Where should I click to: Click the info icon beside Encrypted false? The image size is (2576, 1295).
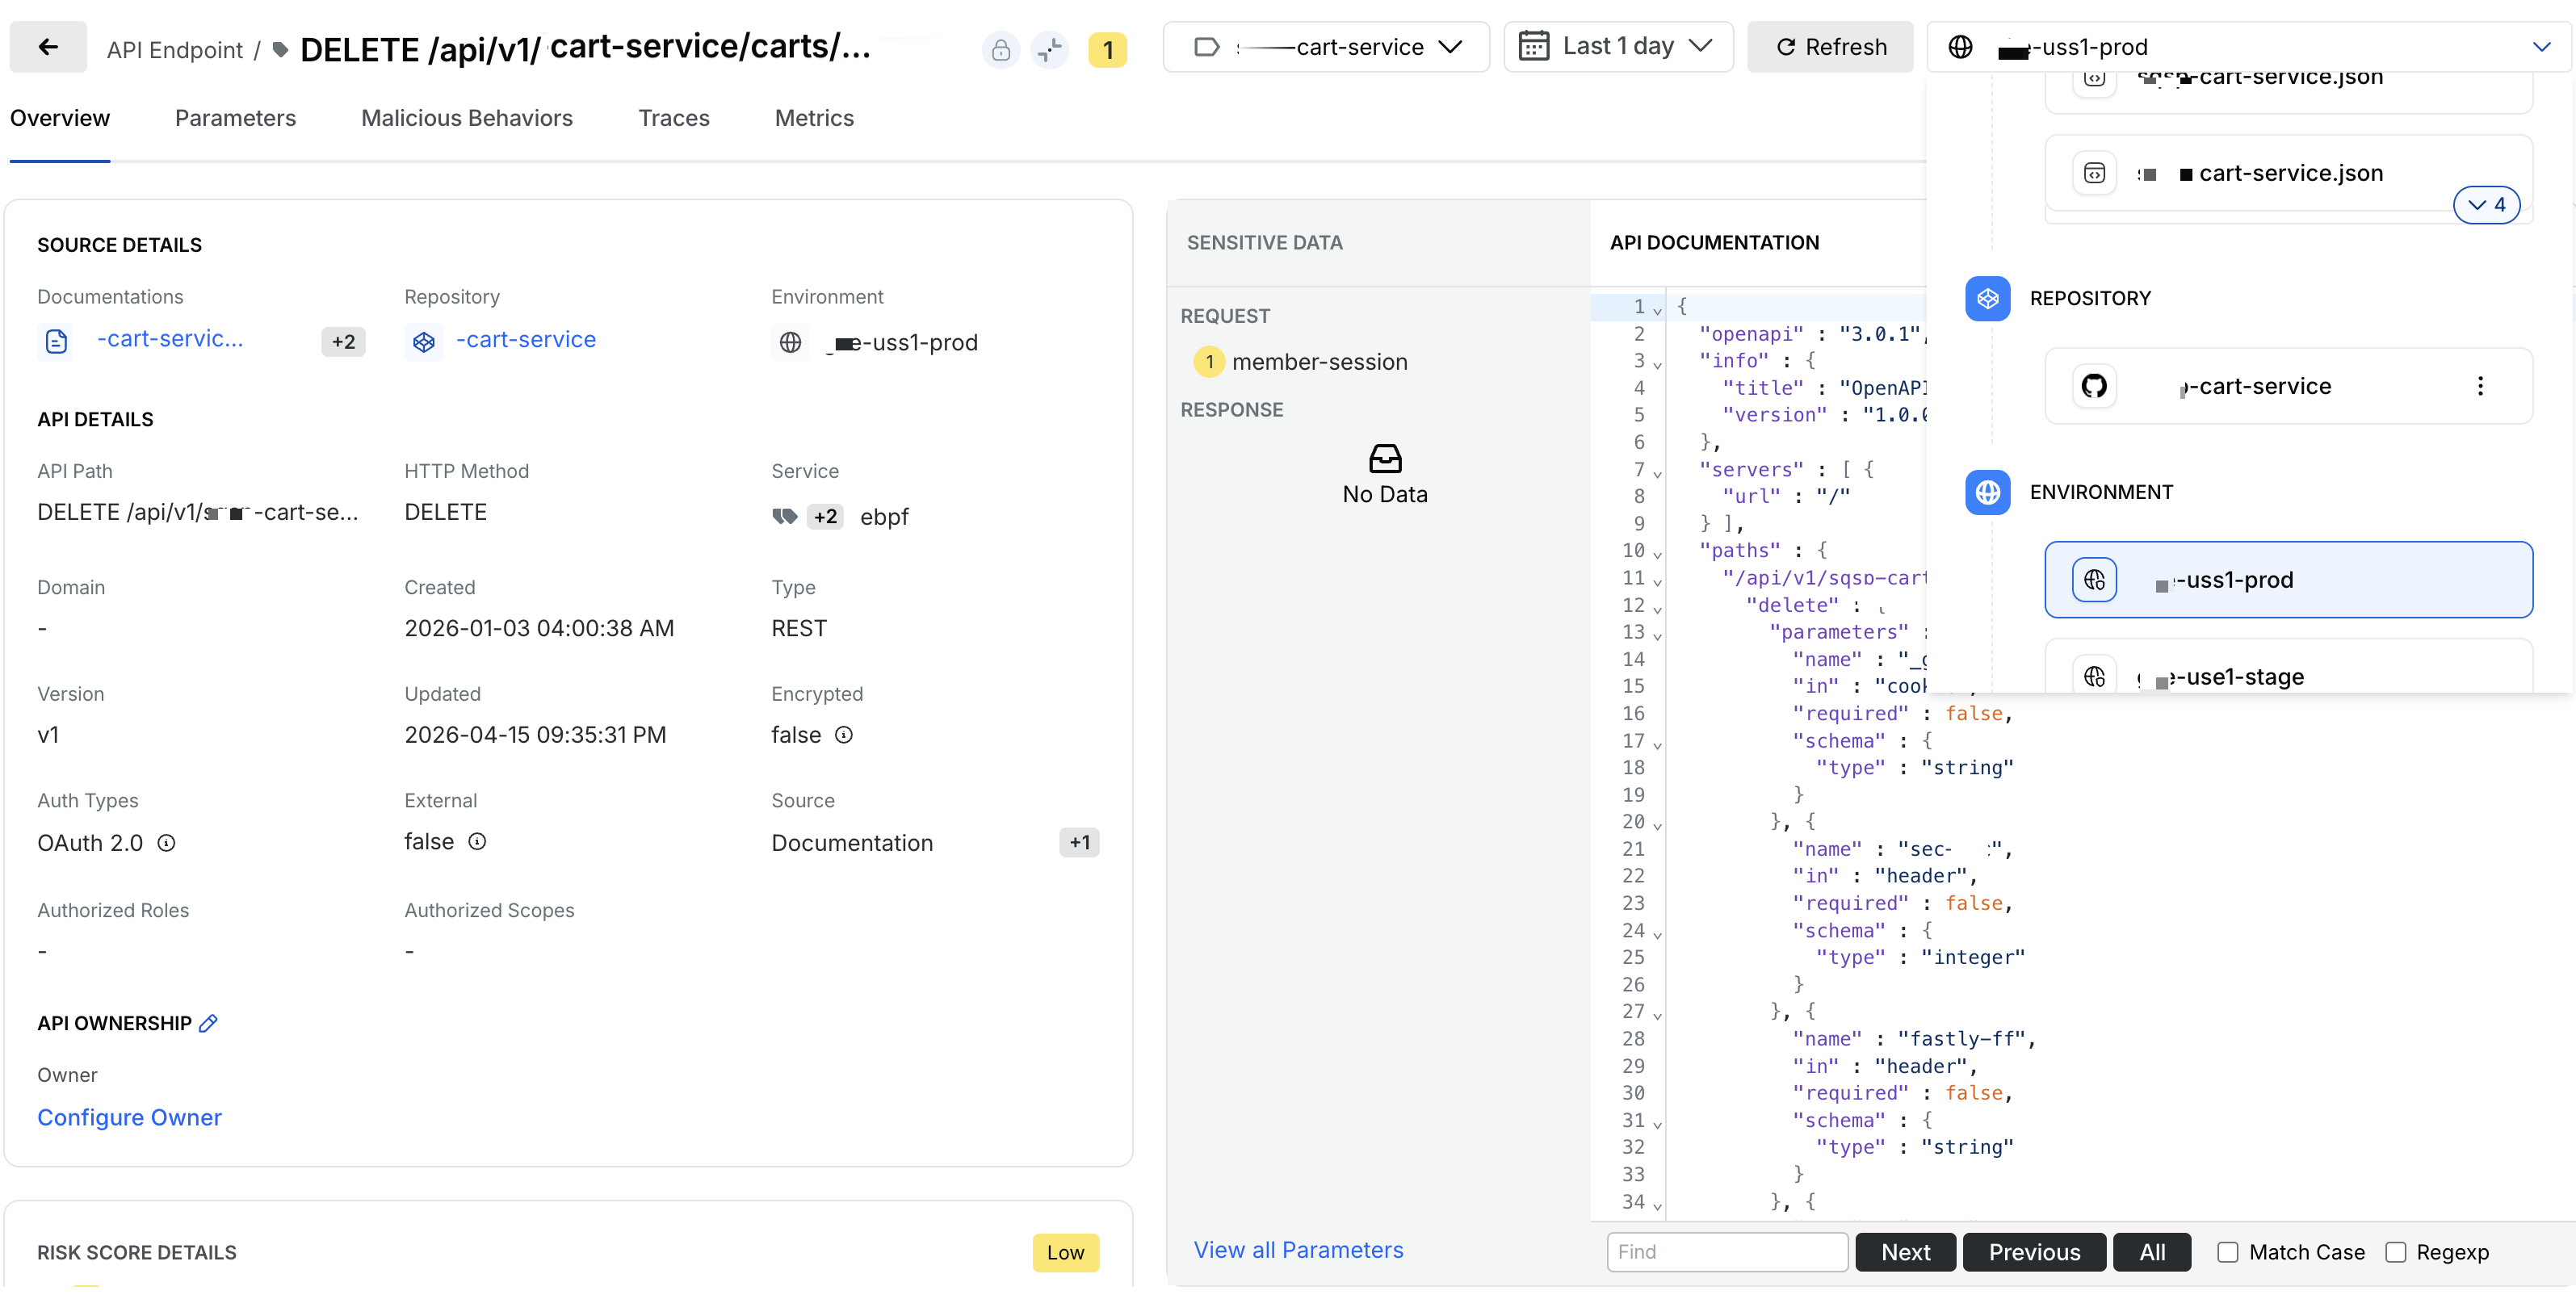coord(844,735)
